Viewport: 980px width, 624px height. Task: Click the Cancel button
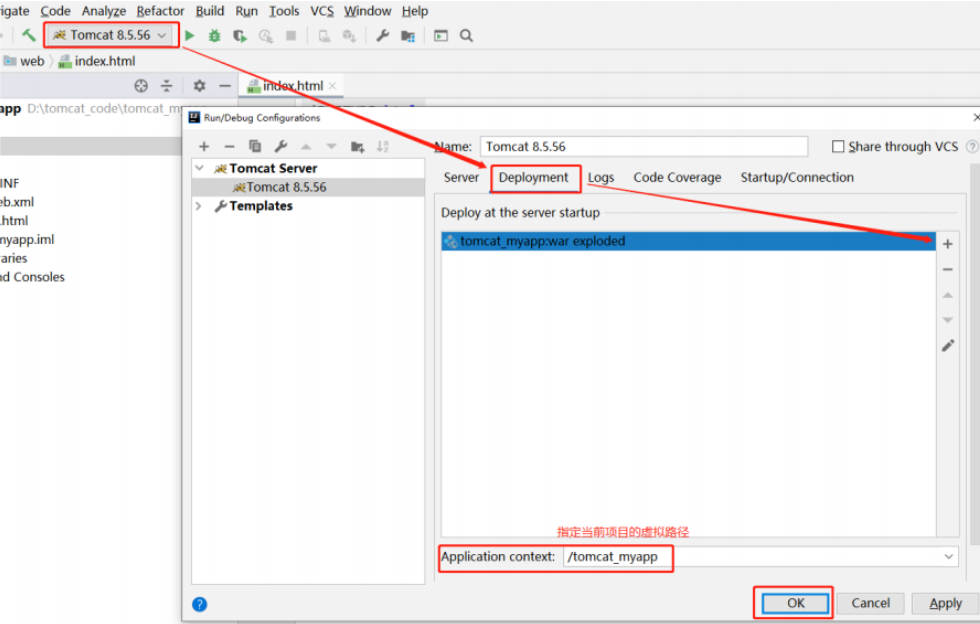[870, 603]
